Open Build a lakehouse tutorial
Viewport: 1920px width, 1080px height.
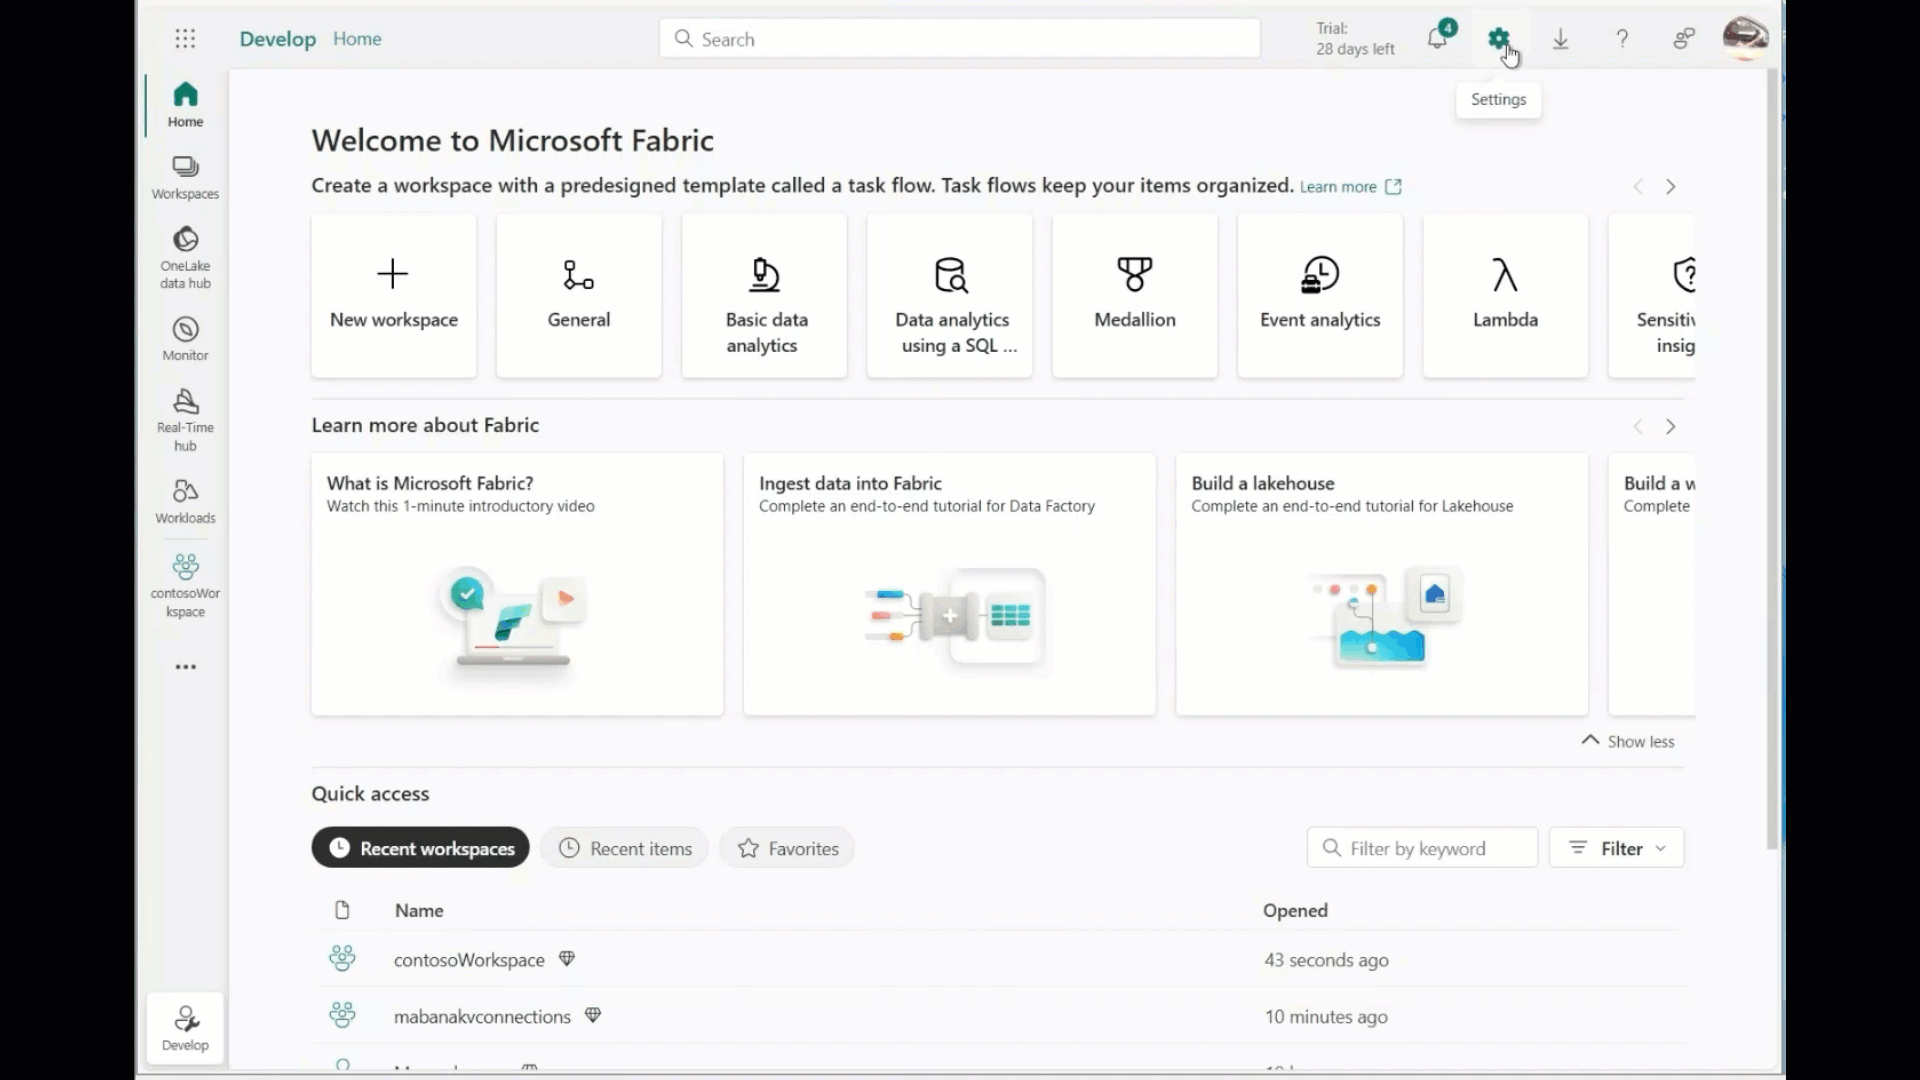click(x=1382, y=585)
